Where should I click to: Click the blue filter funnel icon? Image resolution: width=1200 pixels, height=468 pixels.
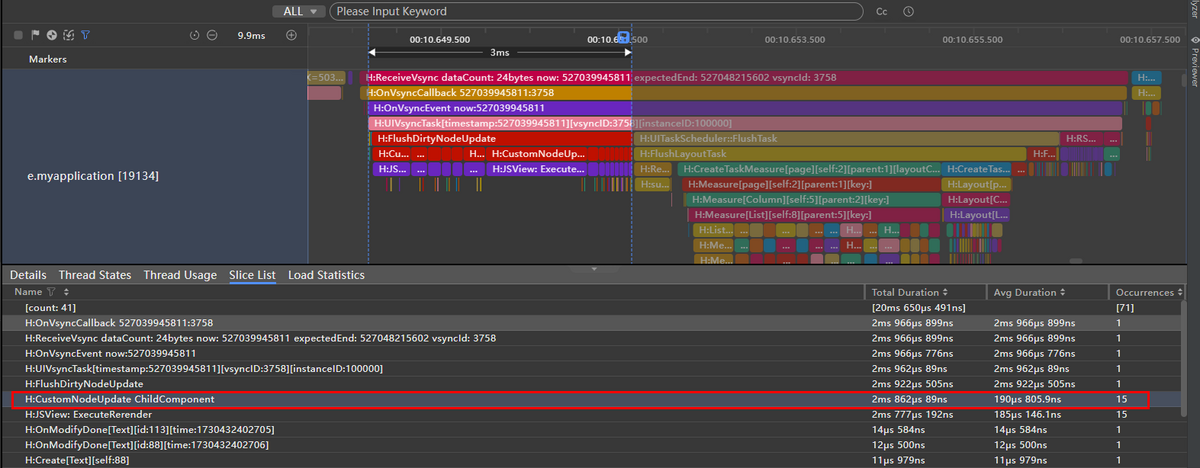(x=85, y=35)
